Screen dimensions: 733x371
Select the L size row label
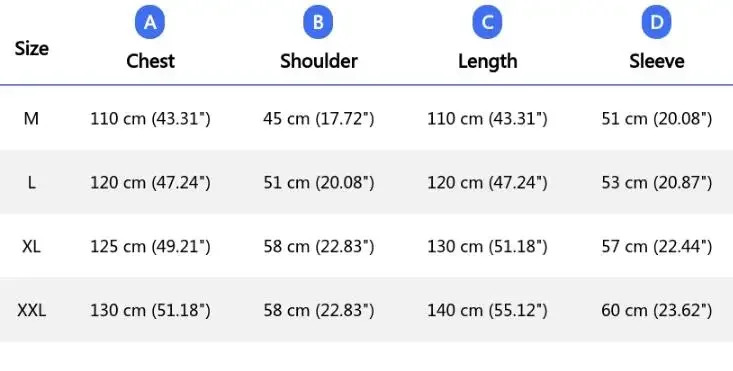point(31,182)
